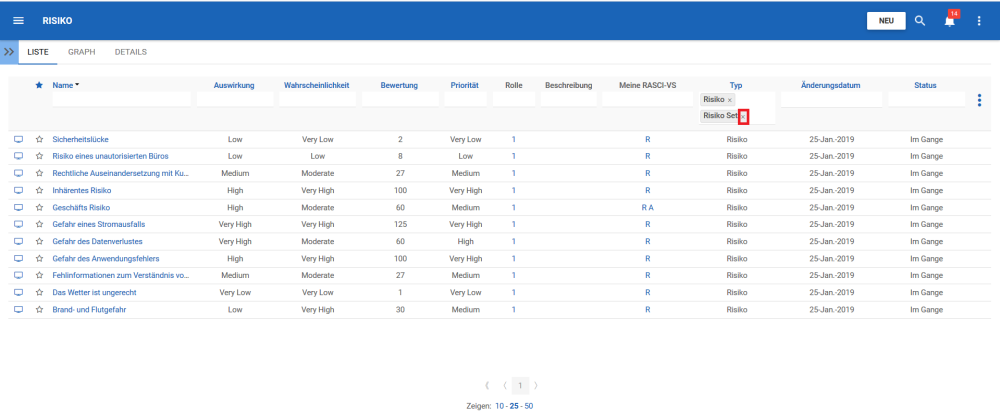Click the Auswirkung filter input
This screenshot has height=418, width=1000.
point(235,100)
